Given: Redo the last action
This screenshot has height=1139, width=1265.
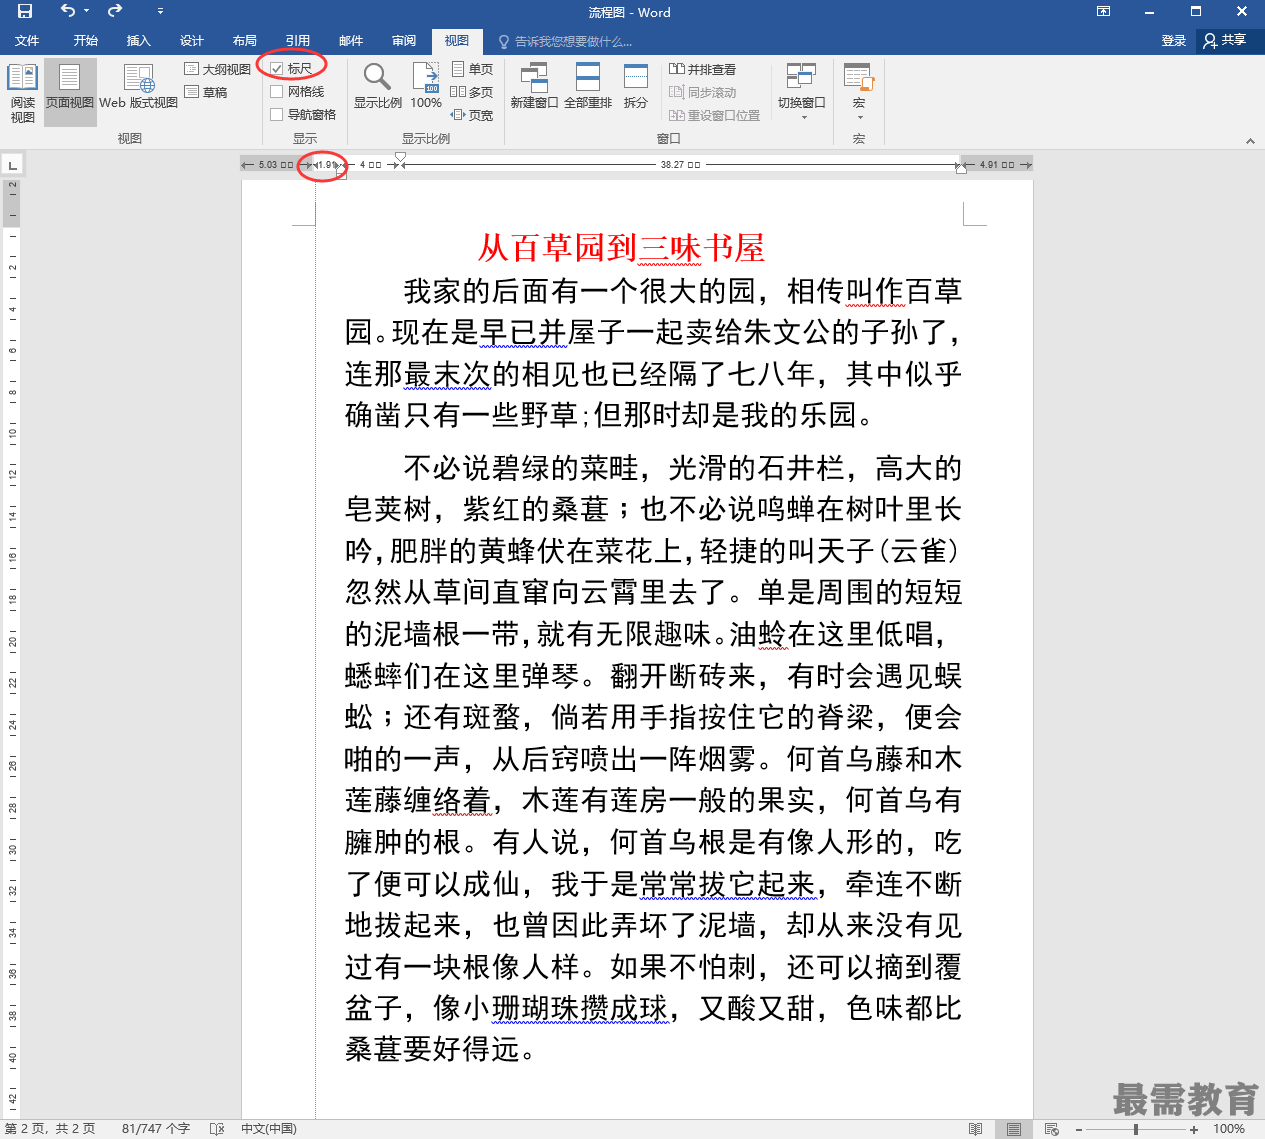Looking at the screenshot, I should point(115,11).
